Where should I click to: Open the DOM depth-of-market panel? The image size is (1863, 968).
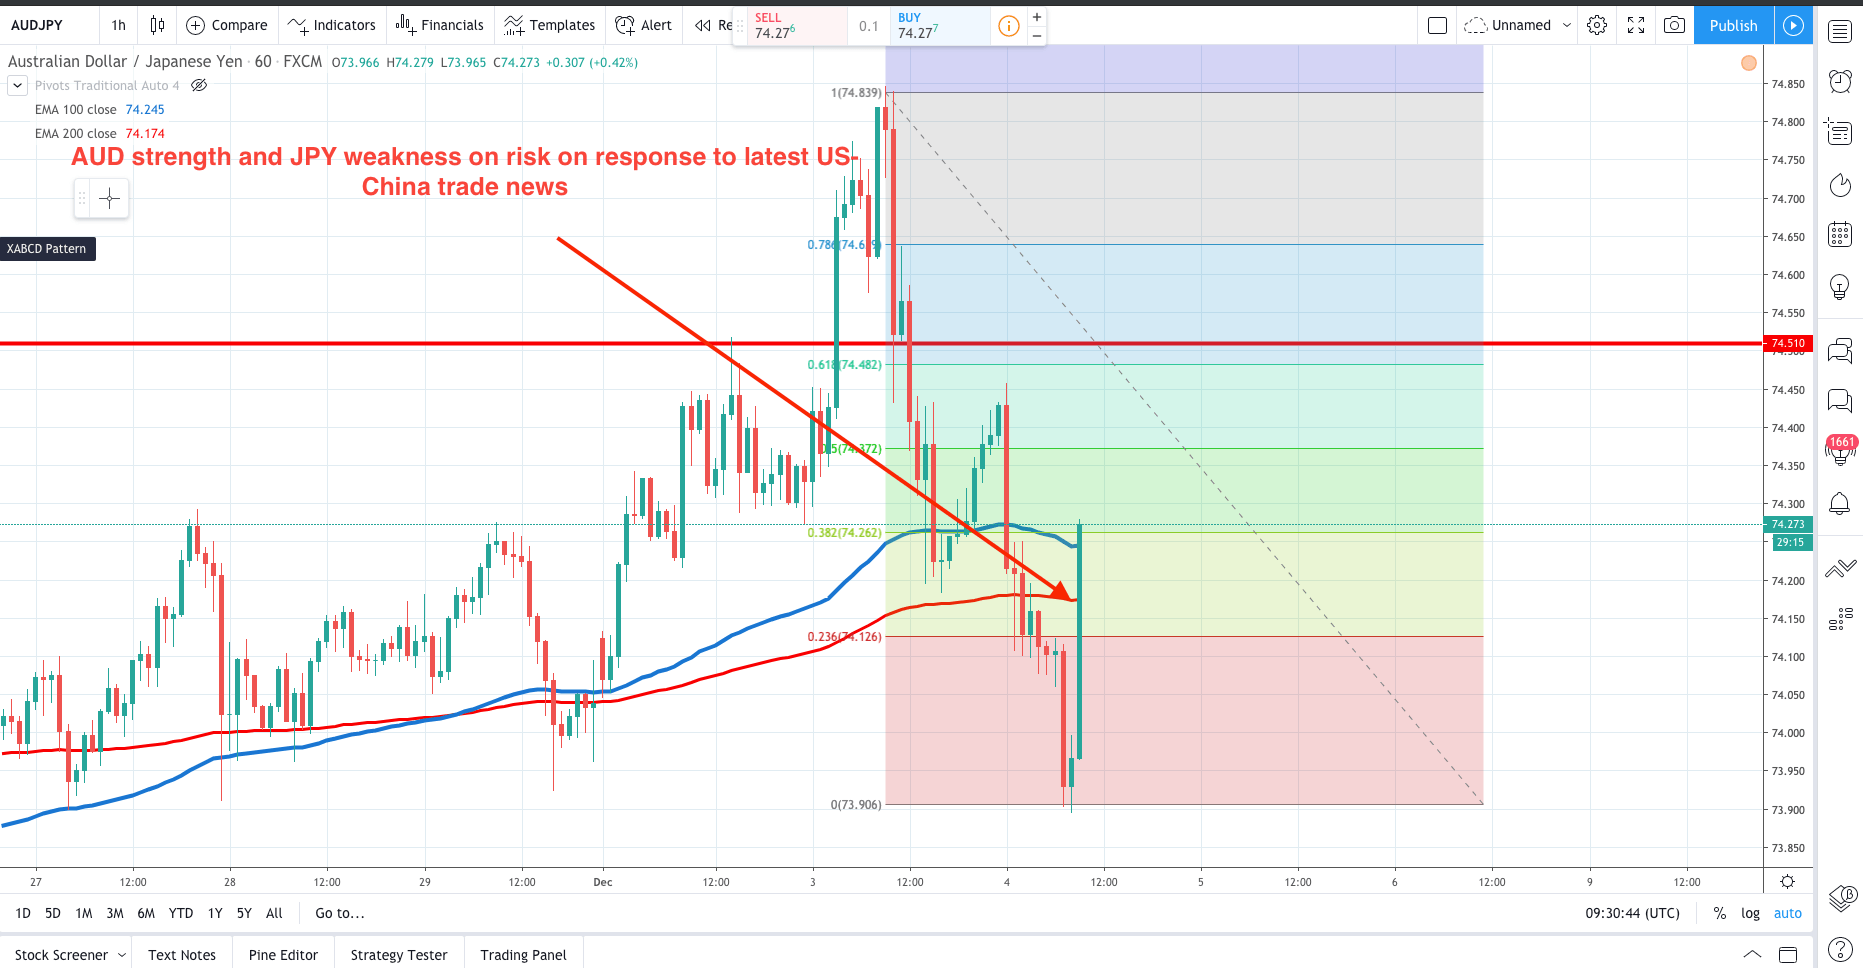pos(1840,620)
